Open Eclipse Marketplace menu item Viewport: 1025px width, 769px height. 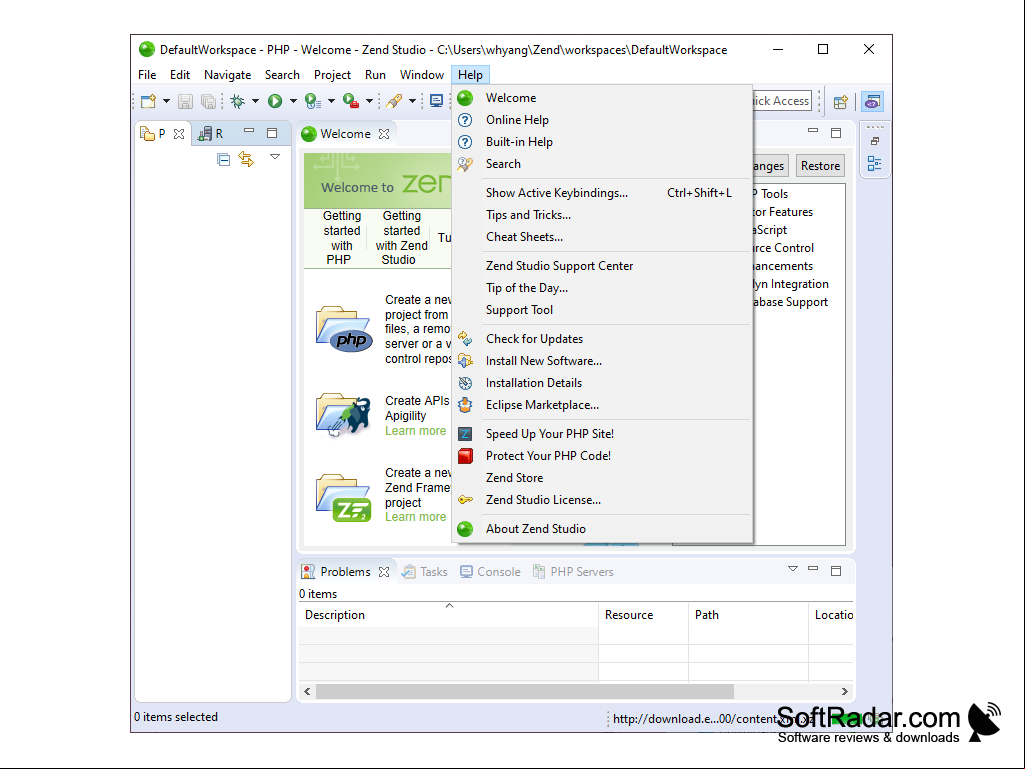[601, 405]
